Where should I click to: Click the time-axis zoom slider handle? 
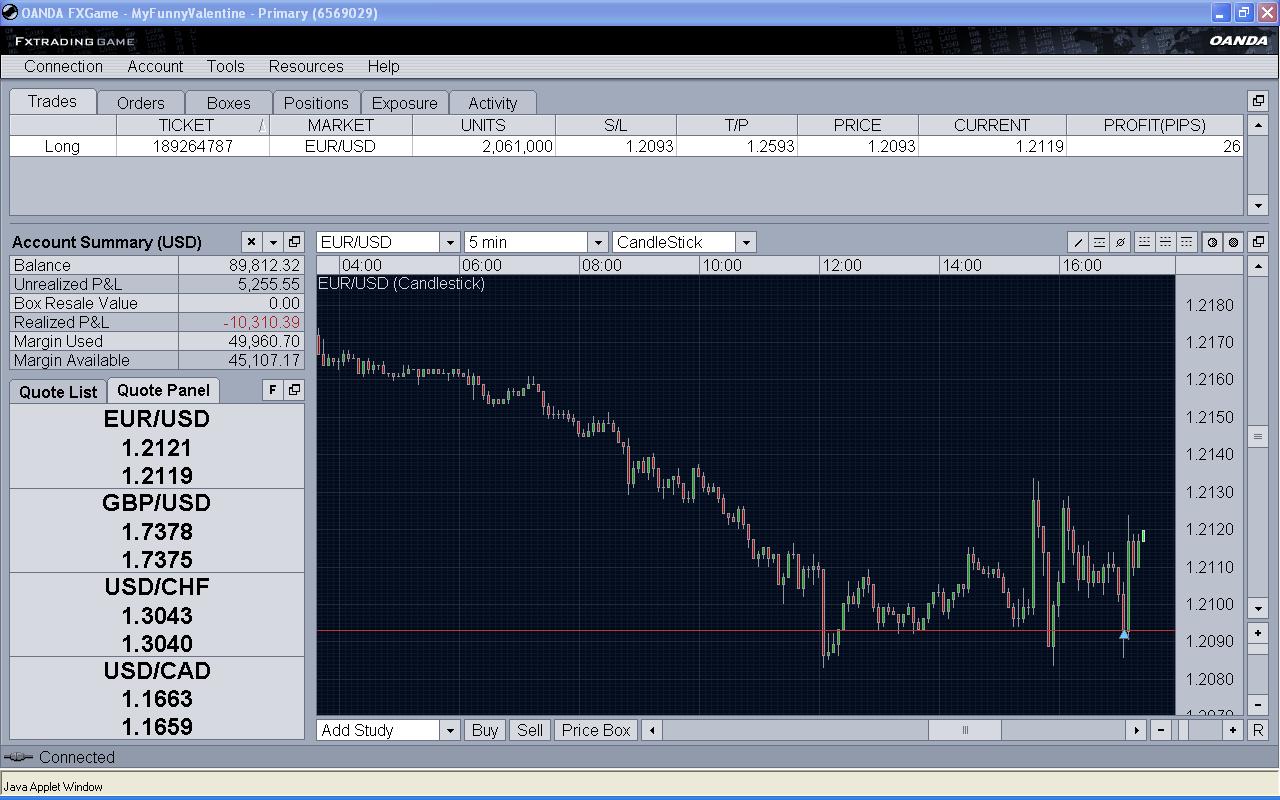1184,730
